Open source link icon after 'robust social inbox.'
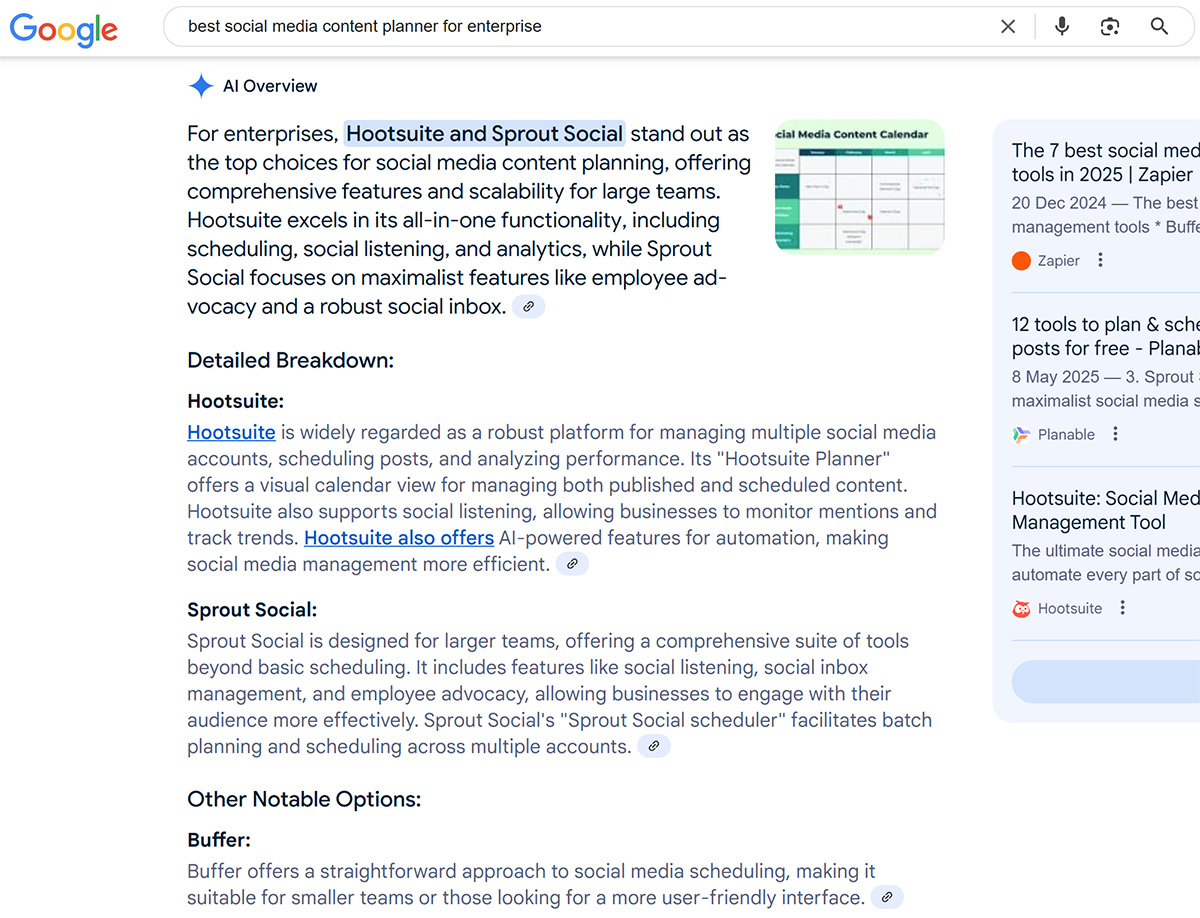The image size is (1200, 918). [x=529, y=307]
